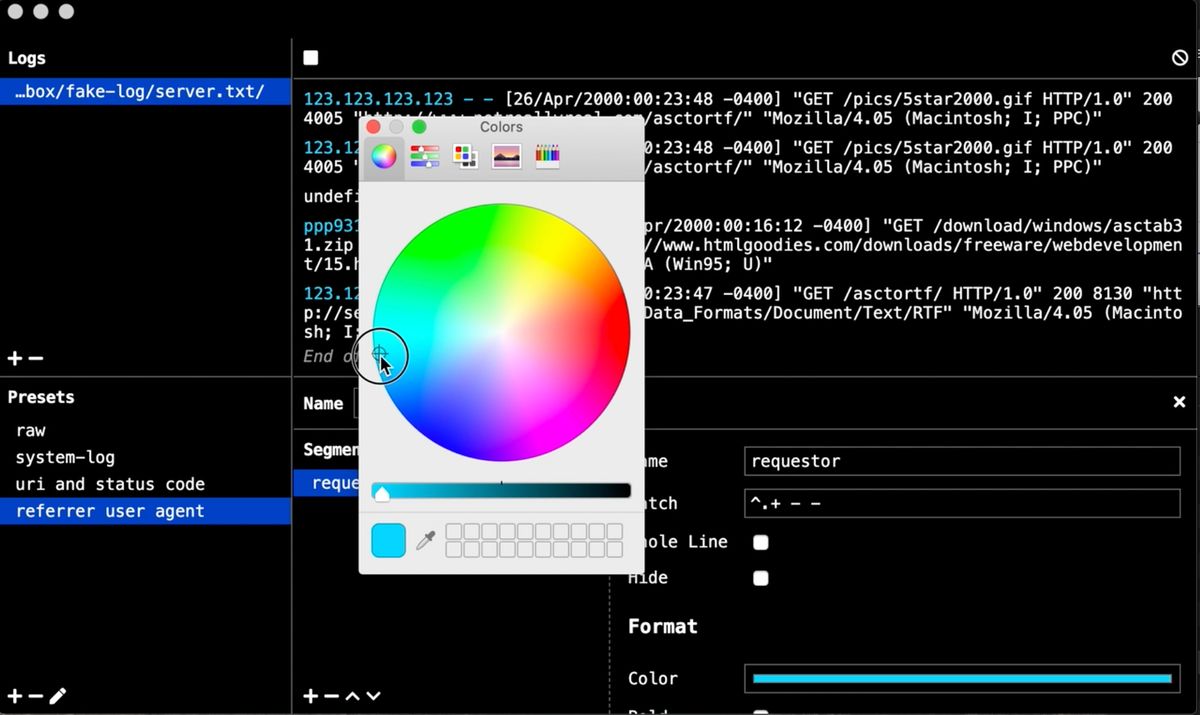Open the image palettes picker tab
1200x715 pixels.
[506, 156]
